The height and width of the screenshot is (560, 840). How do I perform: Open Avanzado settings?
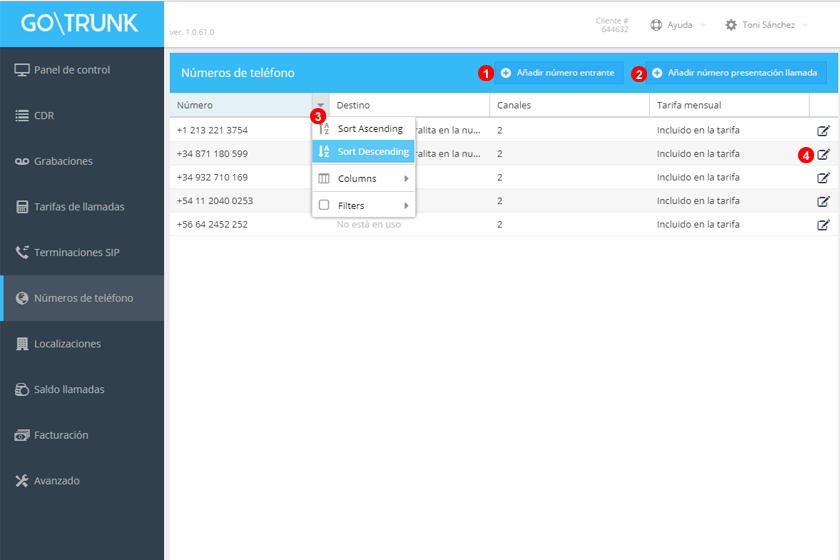(x=82, y=480)
